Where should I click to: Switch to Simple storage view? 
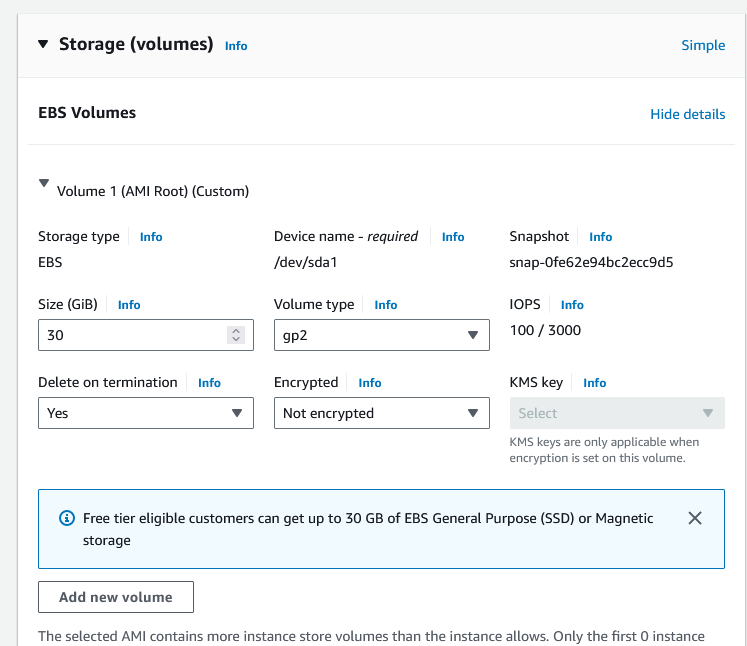point(703,45)
